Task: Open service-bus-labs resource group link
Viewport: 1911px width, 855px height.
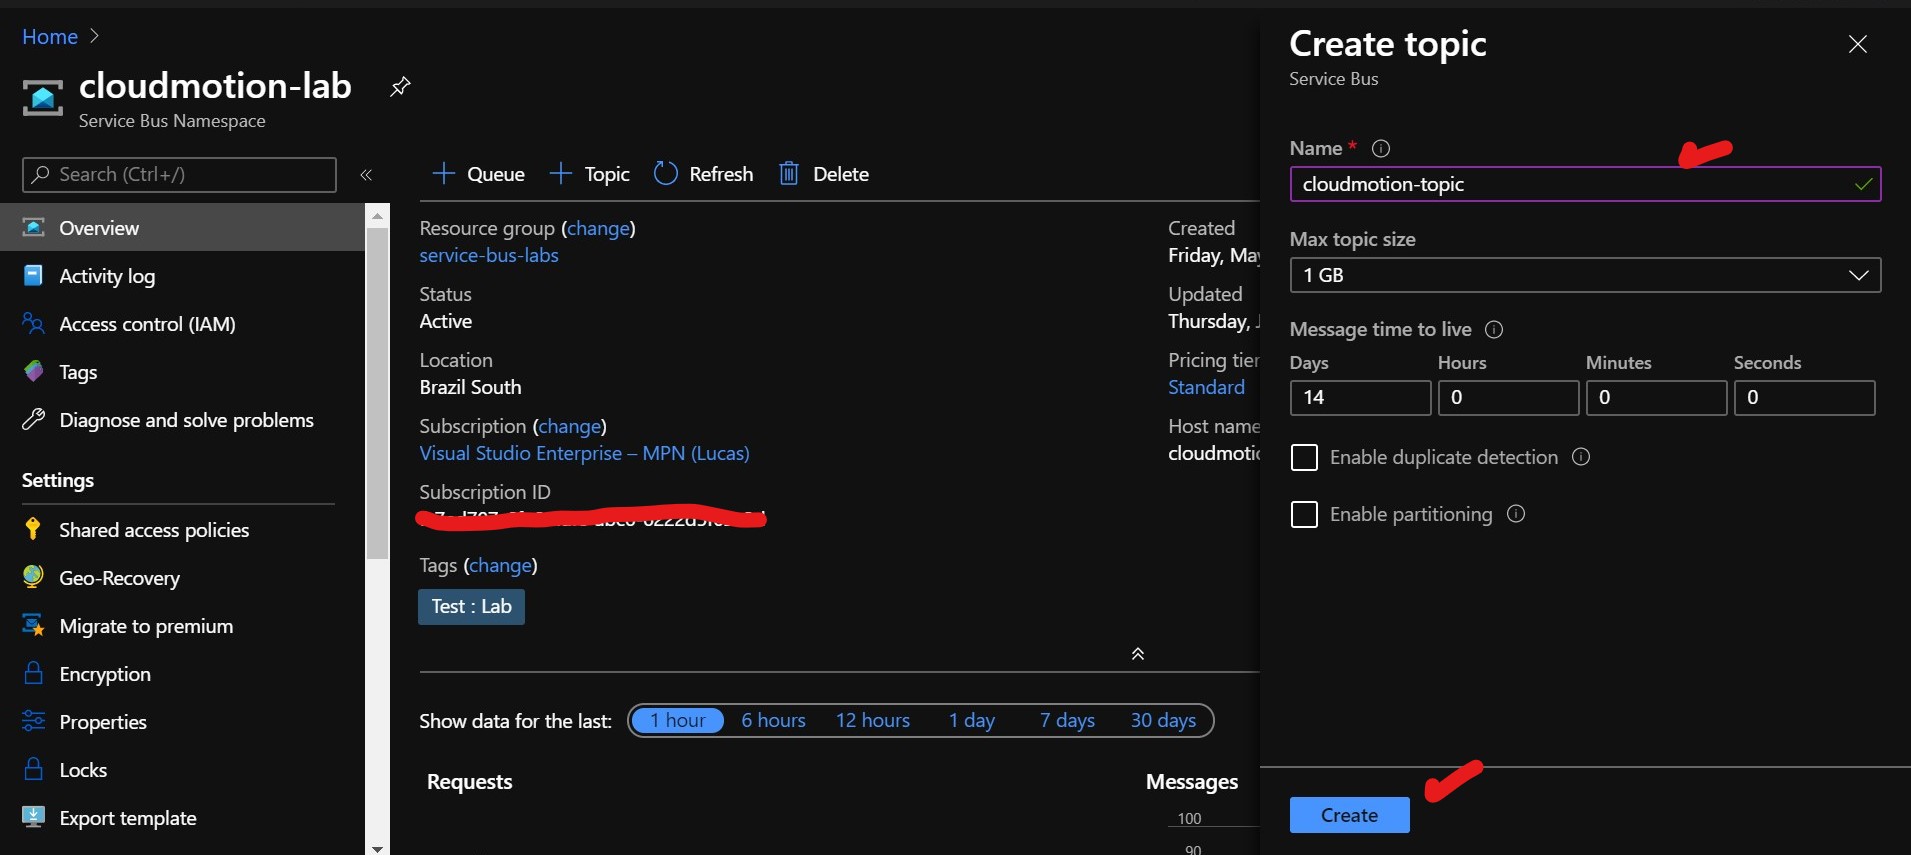Action: [489, 255]
